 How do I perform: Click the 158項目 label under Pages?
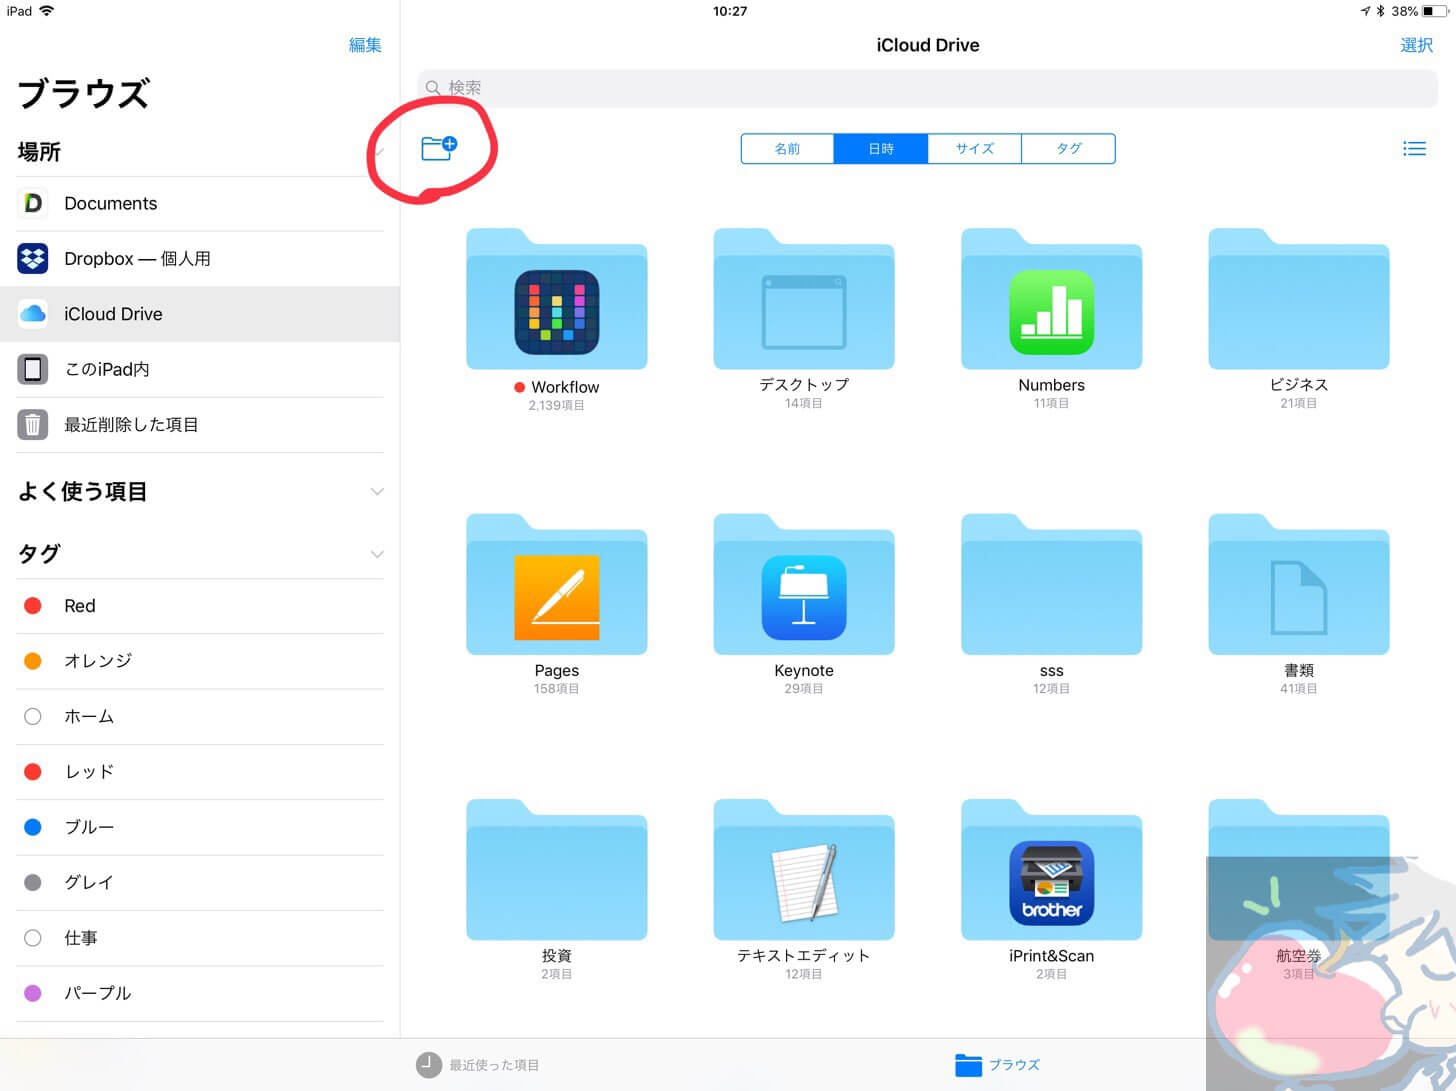click(x=557, y=689)
